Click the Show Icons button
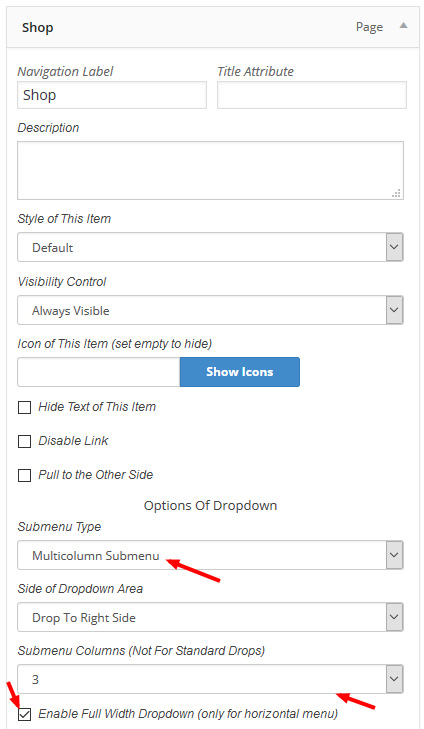The width and height of the screenshot is (424, 729). coord(240,371)
